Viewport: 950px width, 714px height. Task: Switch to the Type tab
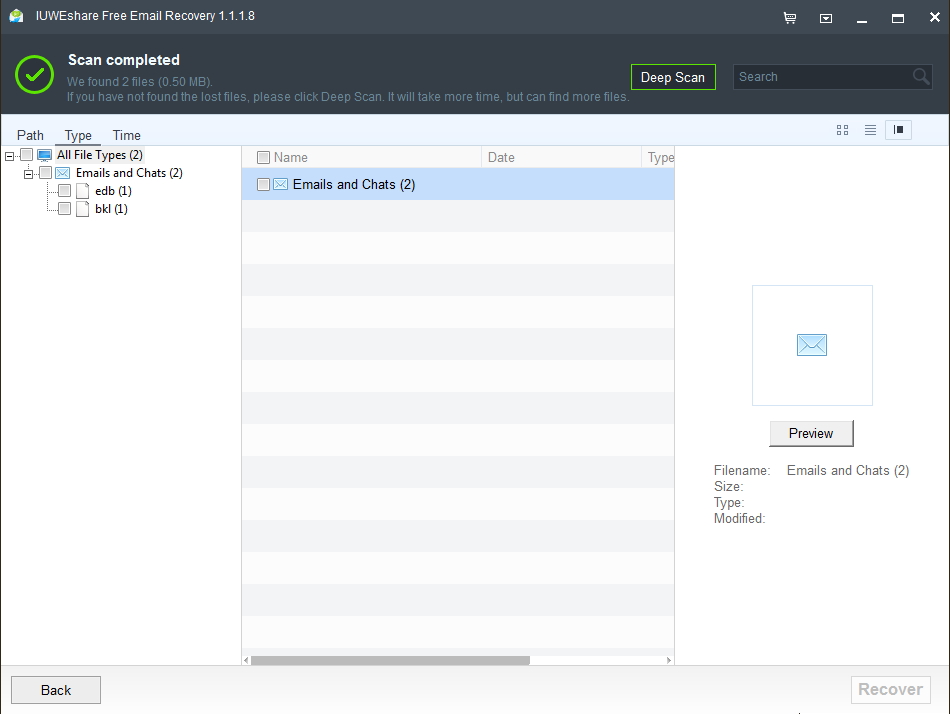[x=78, y=135]
